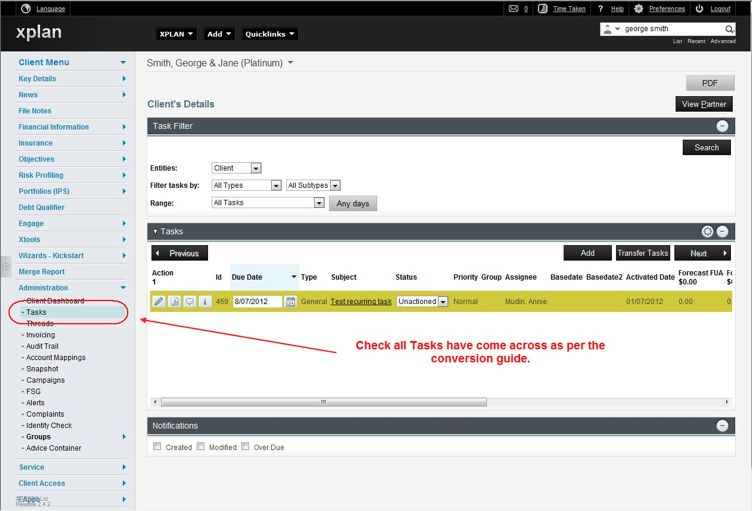Click the search magnifier icon

pyautogui.click(x=729, y=29)
